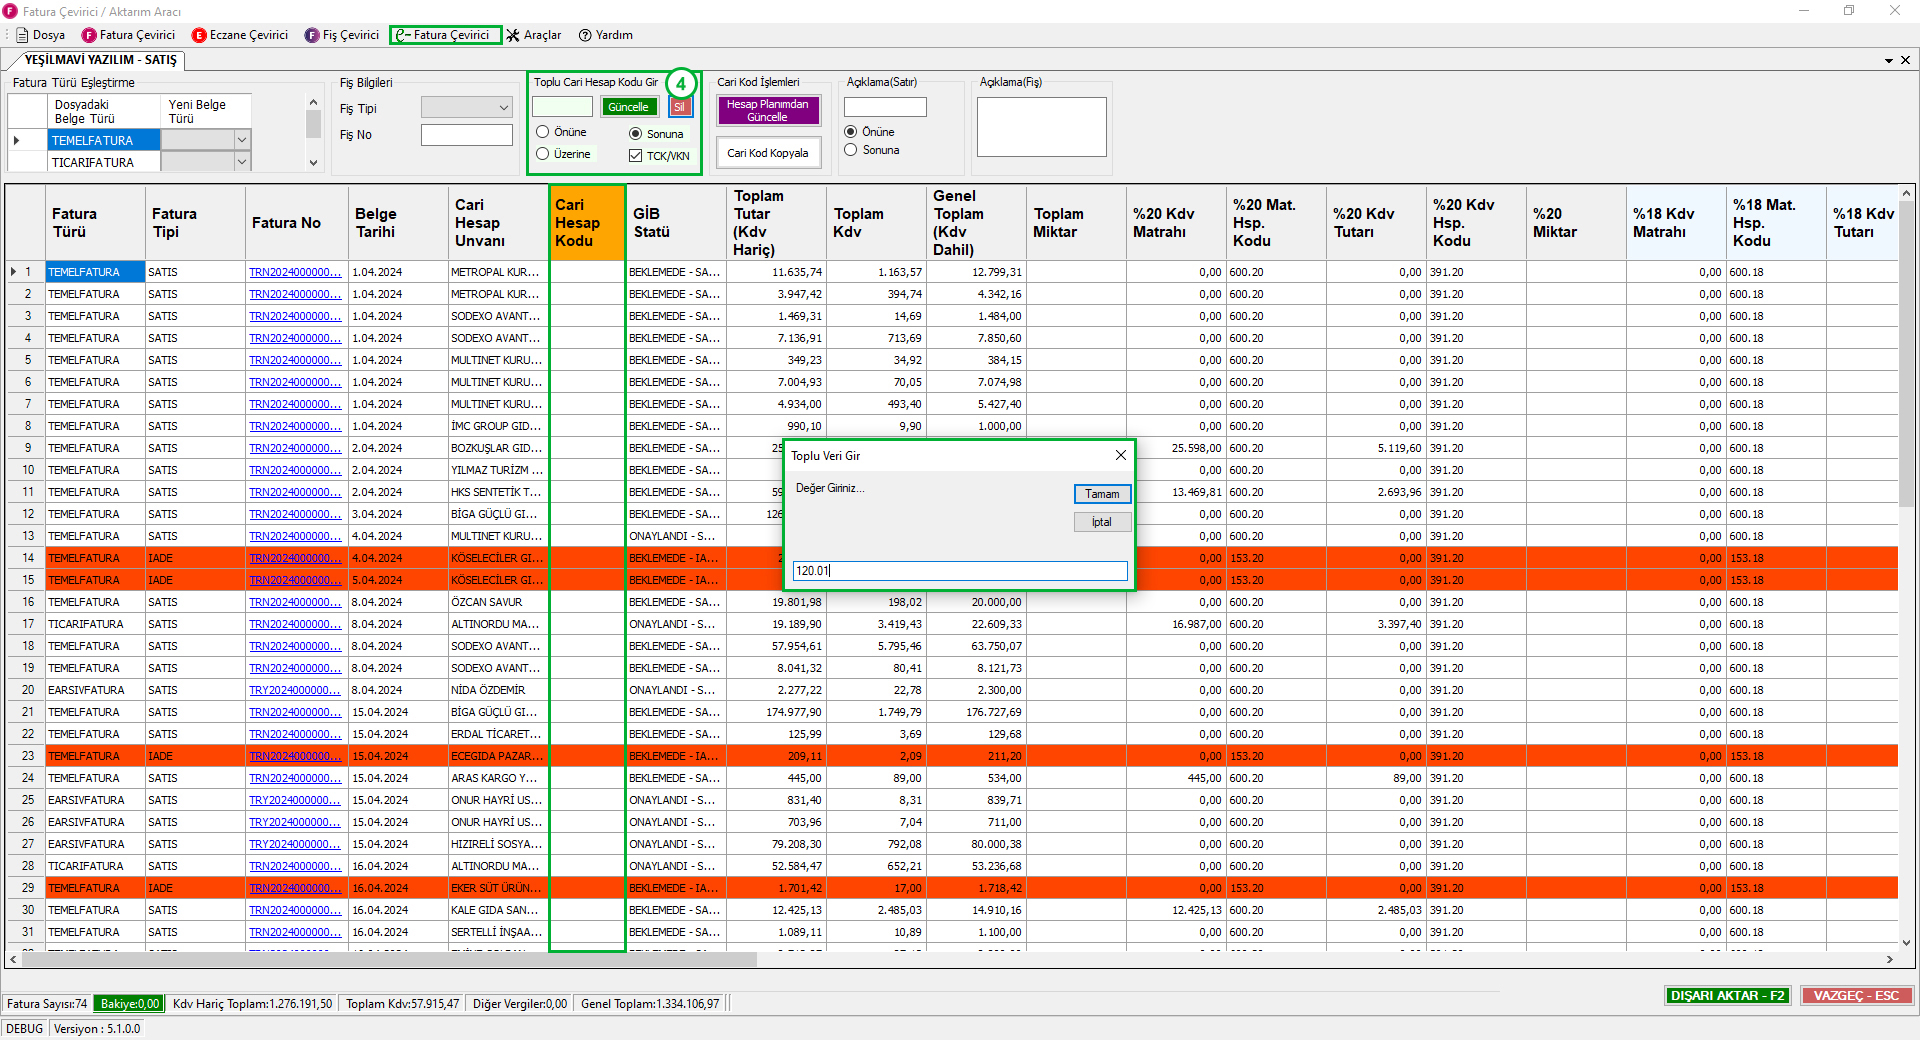
Task: Click the purple Fiş Çevirici icon
Action: tap(312, 35)
